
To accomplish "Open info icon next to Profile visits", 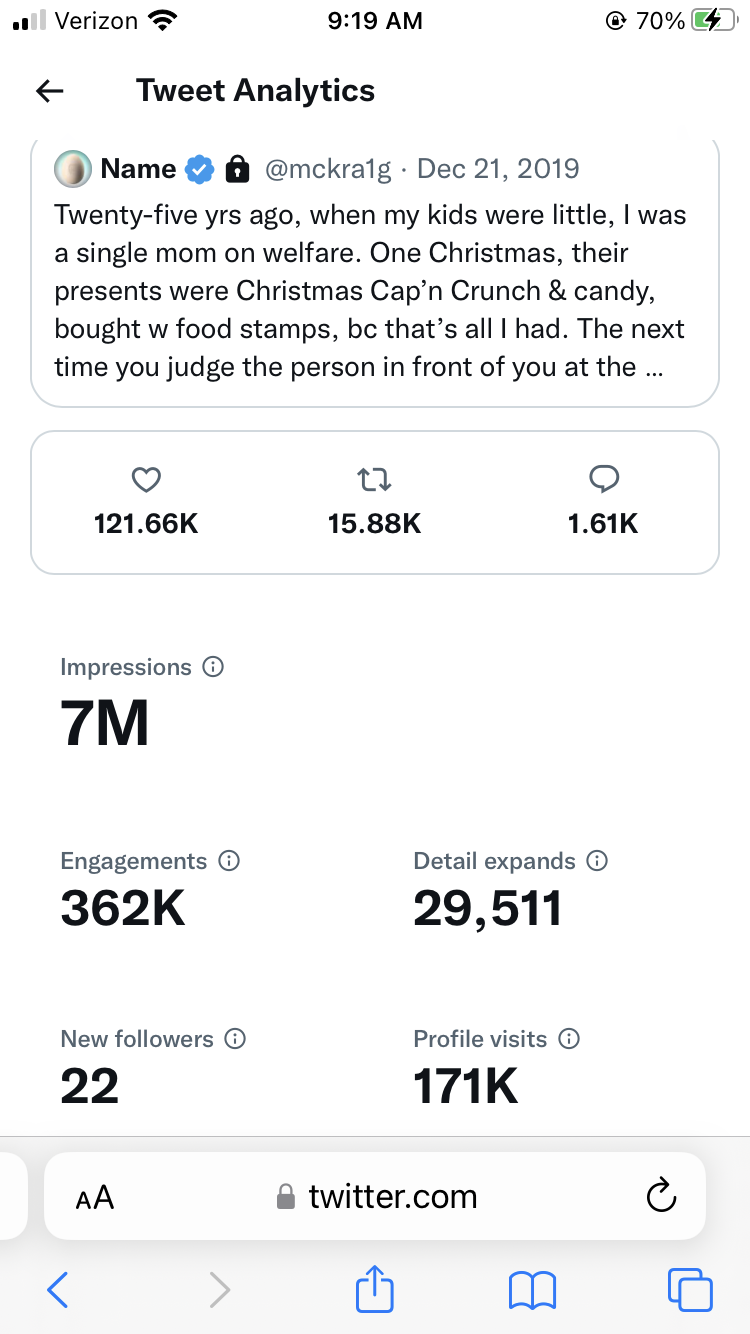I will 569,1039.
